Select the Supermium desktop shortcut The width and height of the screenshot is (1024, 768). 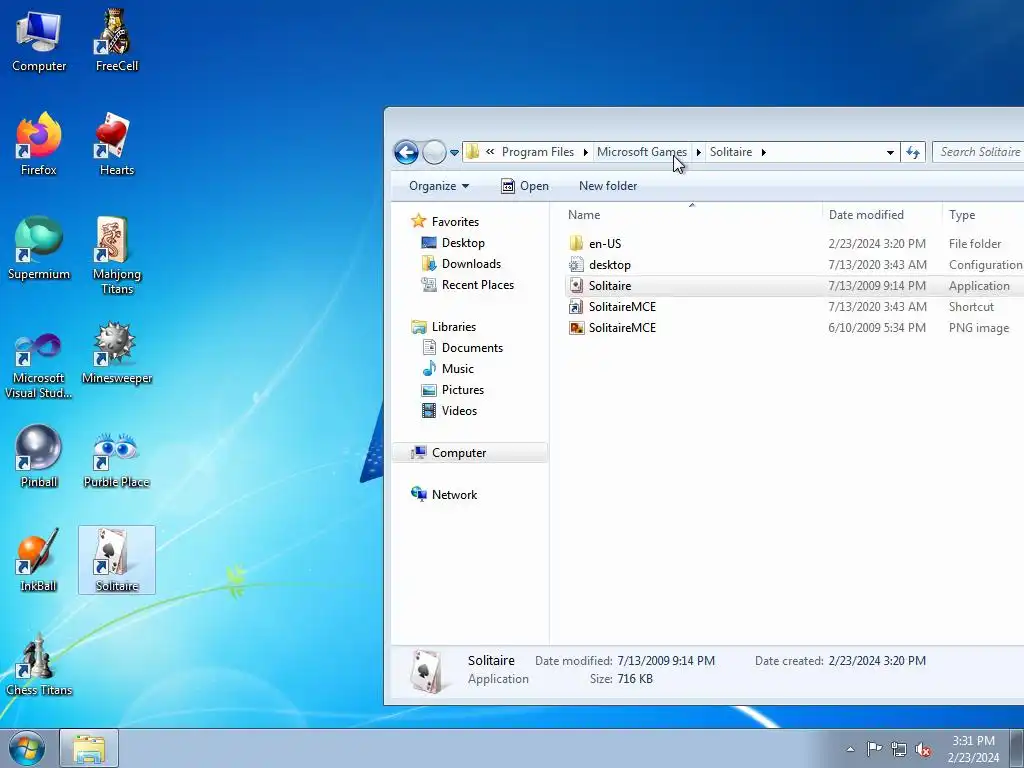(x=39, y=248)
